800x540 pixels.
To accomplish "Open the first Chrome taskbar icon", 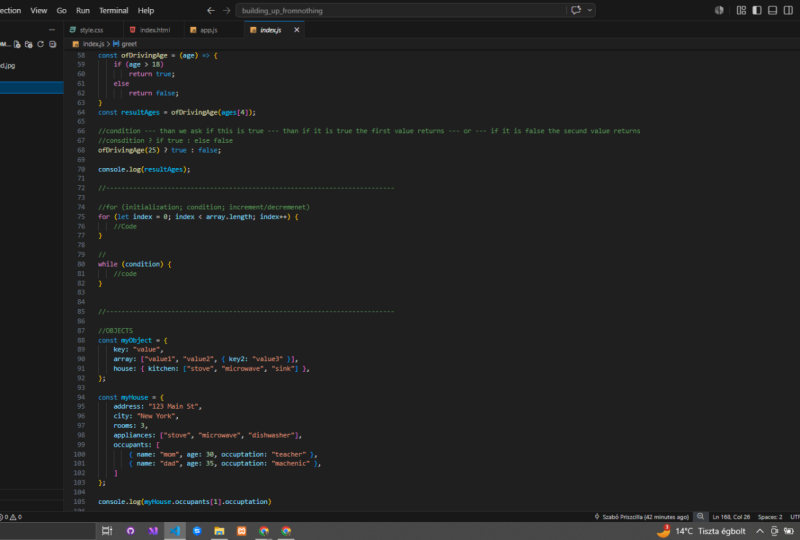I will [264, 531].
